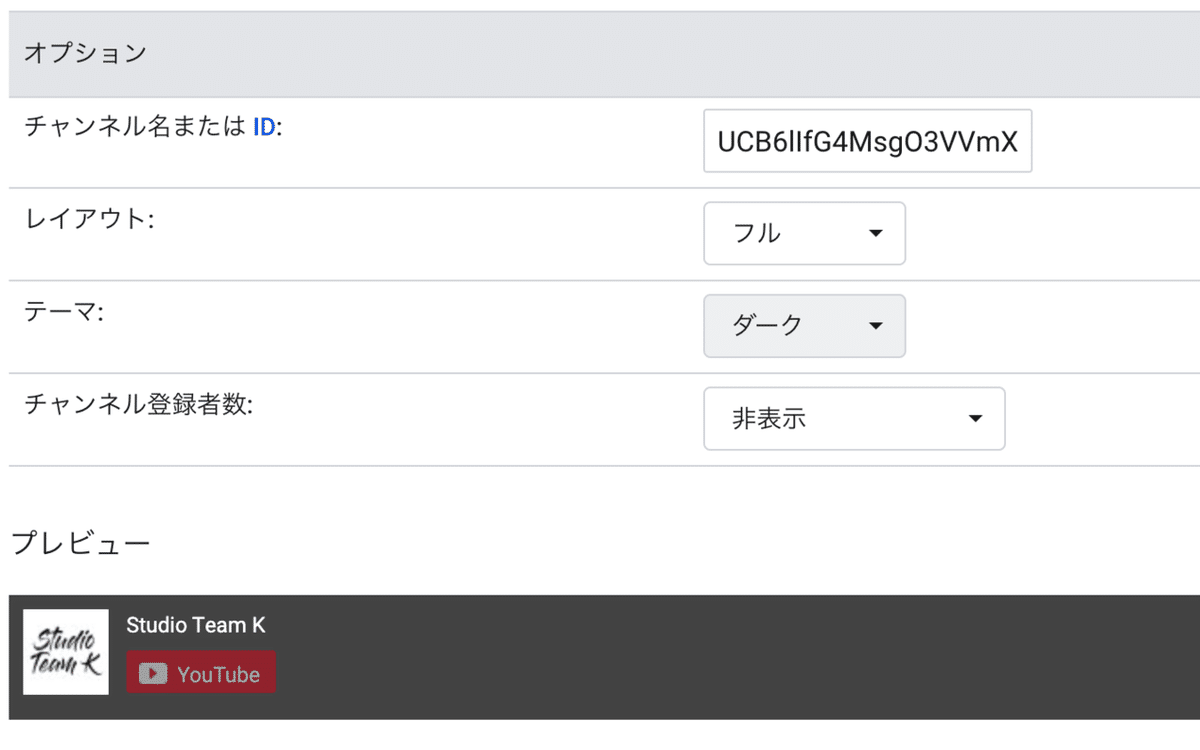Click the blank white area beside プレビュー heading
This screenshot has height=750, width=1200.
(600, 543)
